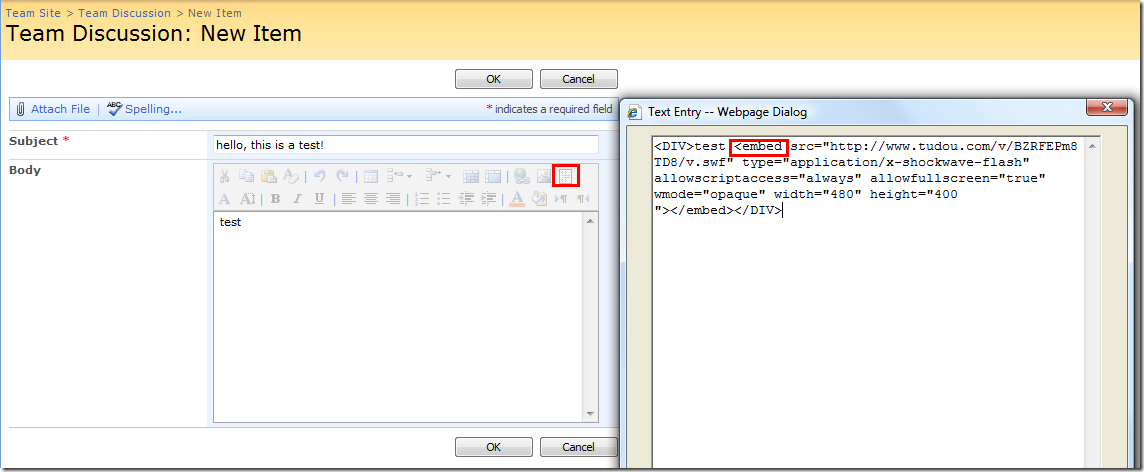The width and height of the screenshot is (1144, 472).
Task: Open the Spelling checker
Action: 153,109
